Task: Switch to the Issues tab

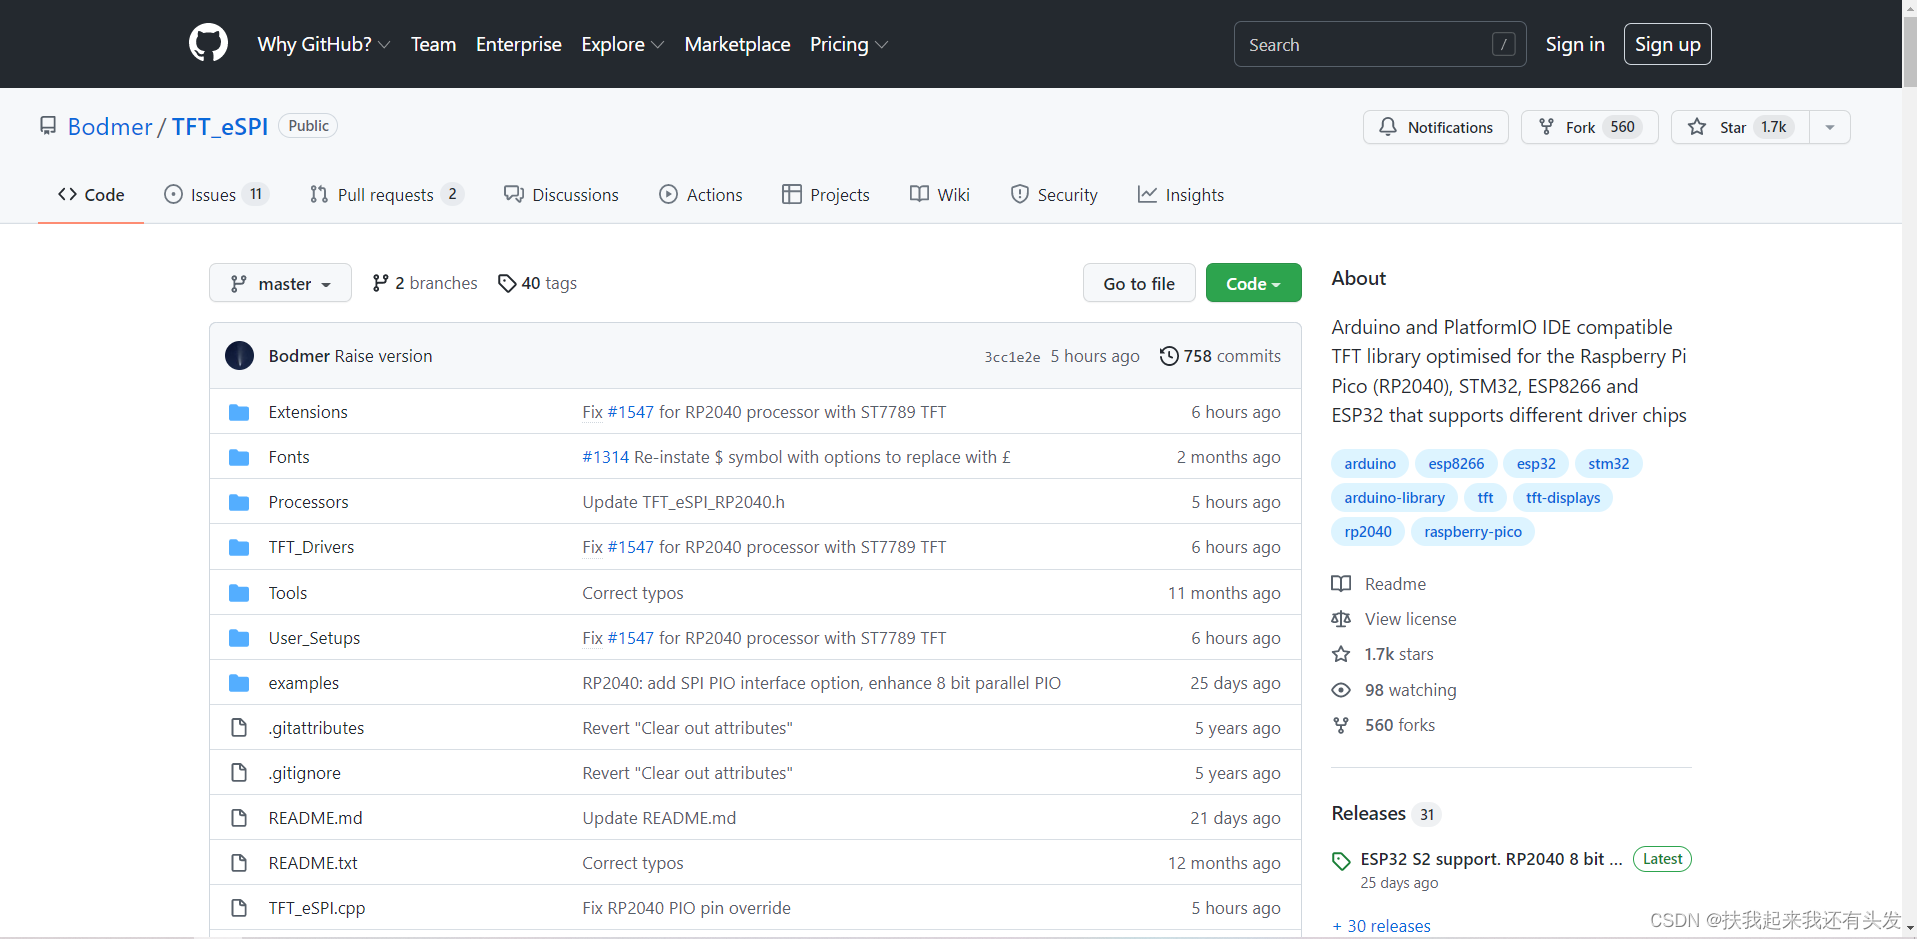Action: 216,195
